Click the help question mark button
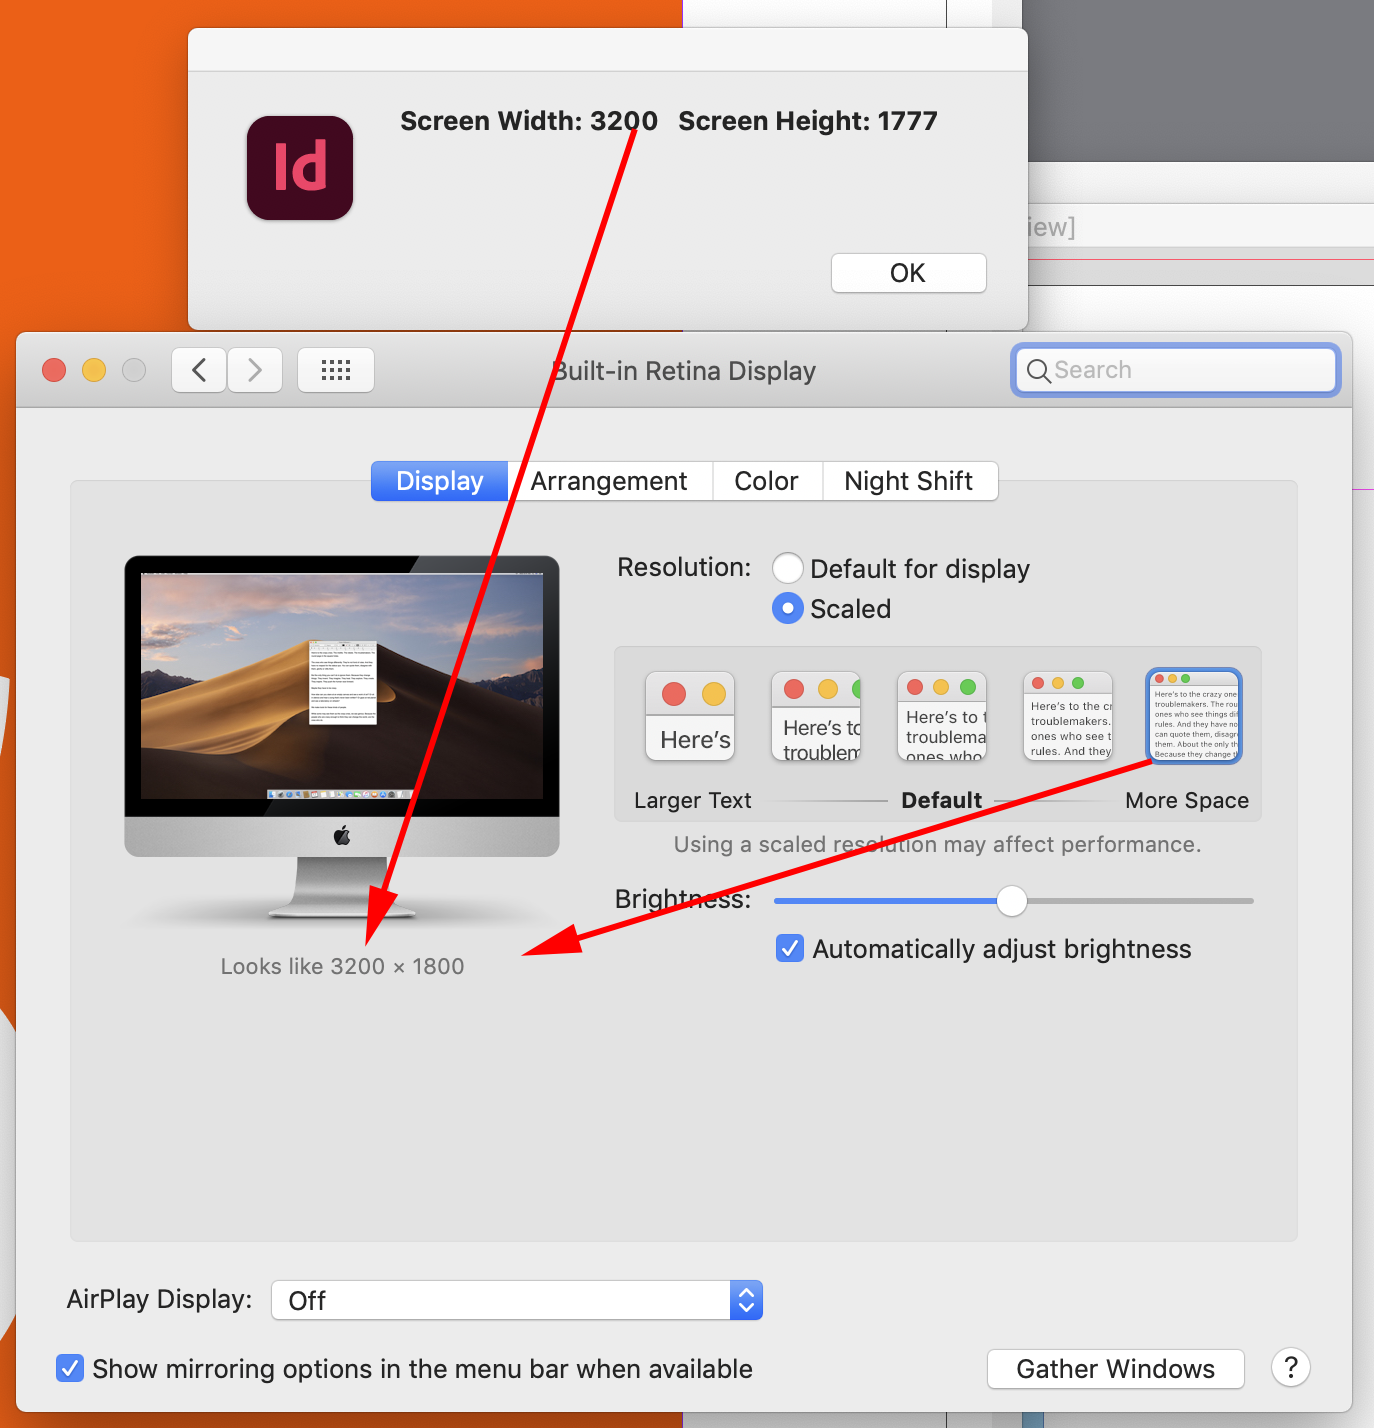This screenshot has width=1374, height=1428. pyautogui.click(x=1290, y=1368)
